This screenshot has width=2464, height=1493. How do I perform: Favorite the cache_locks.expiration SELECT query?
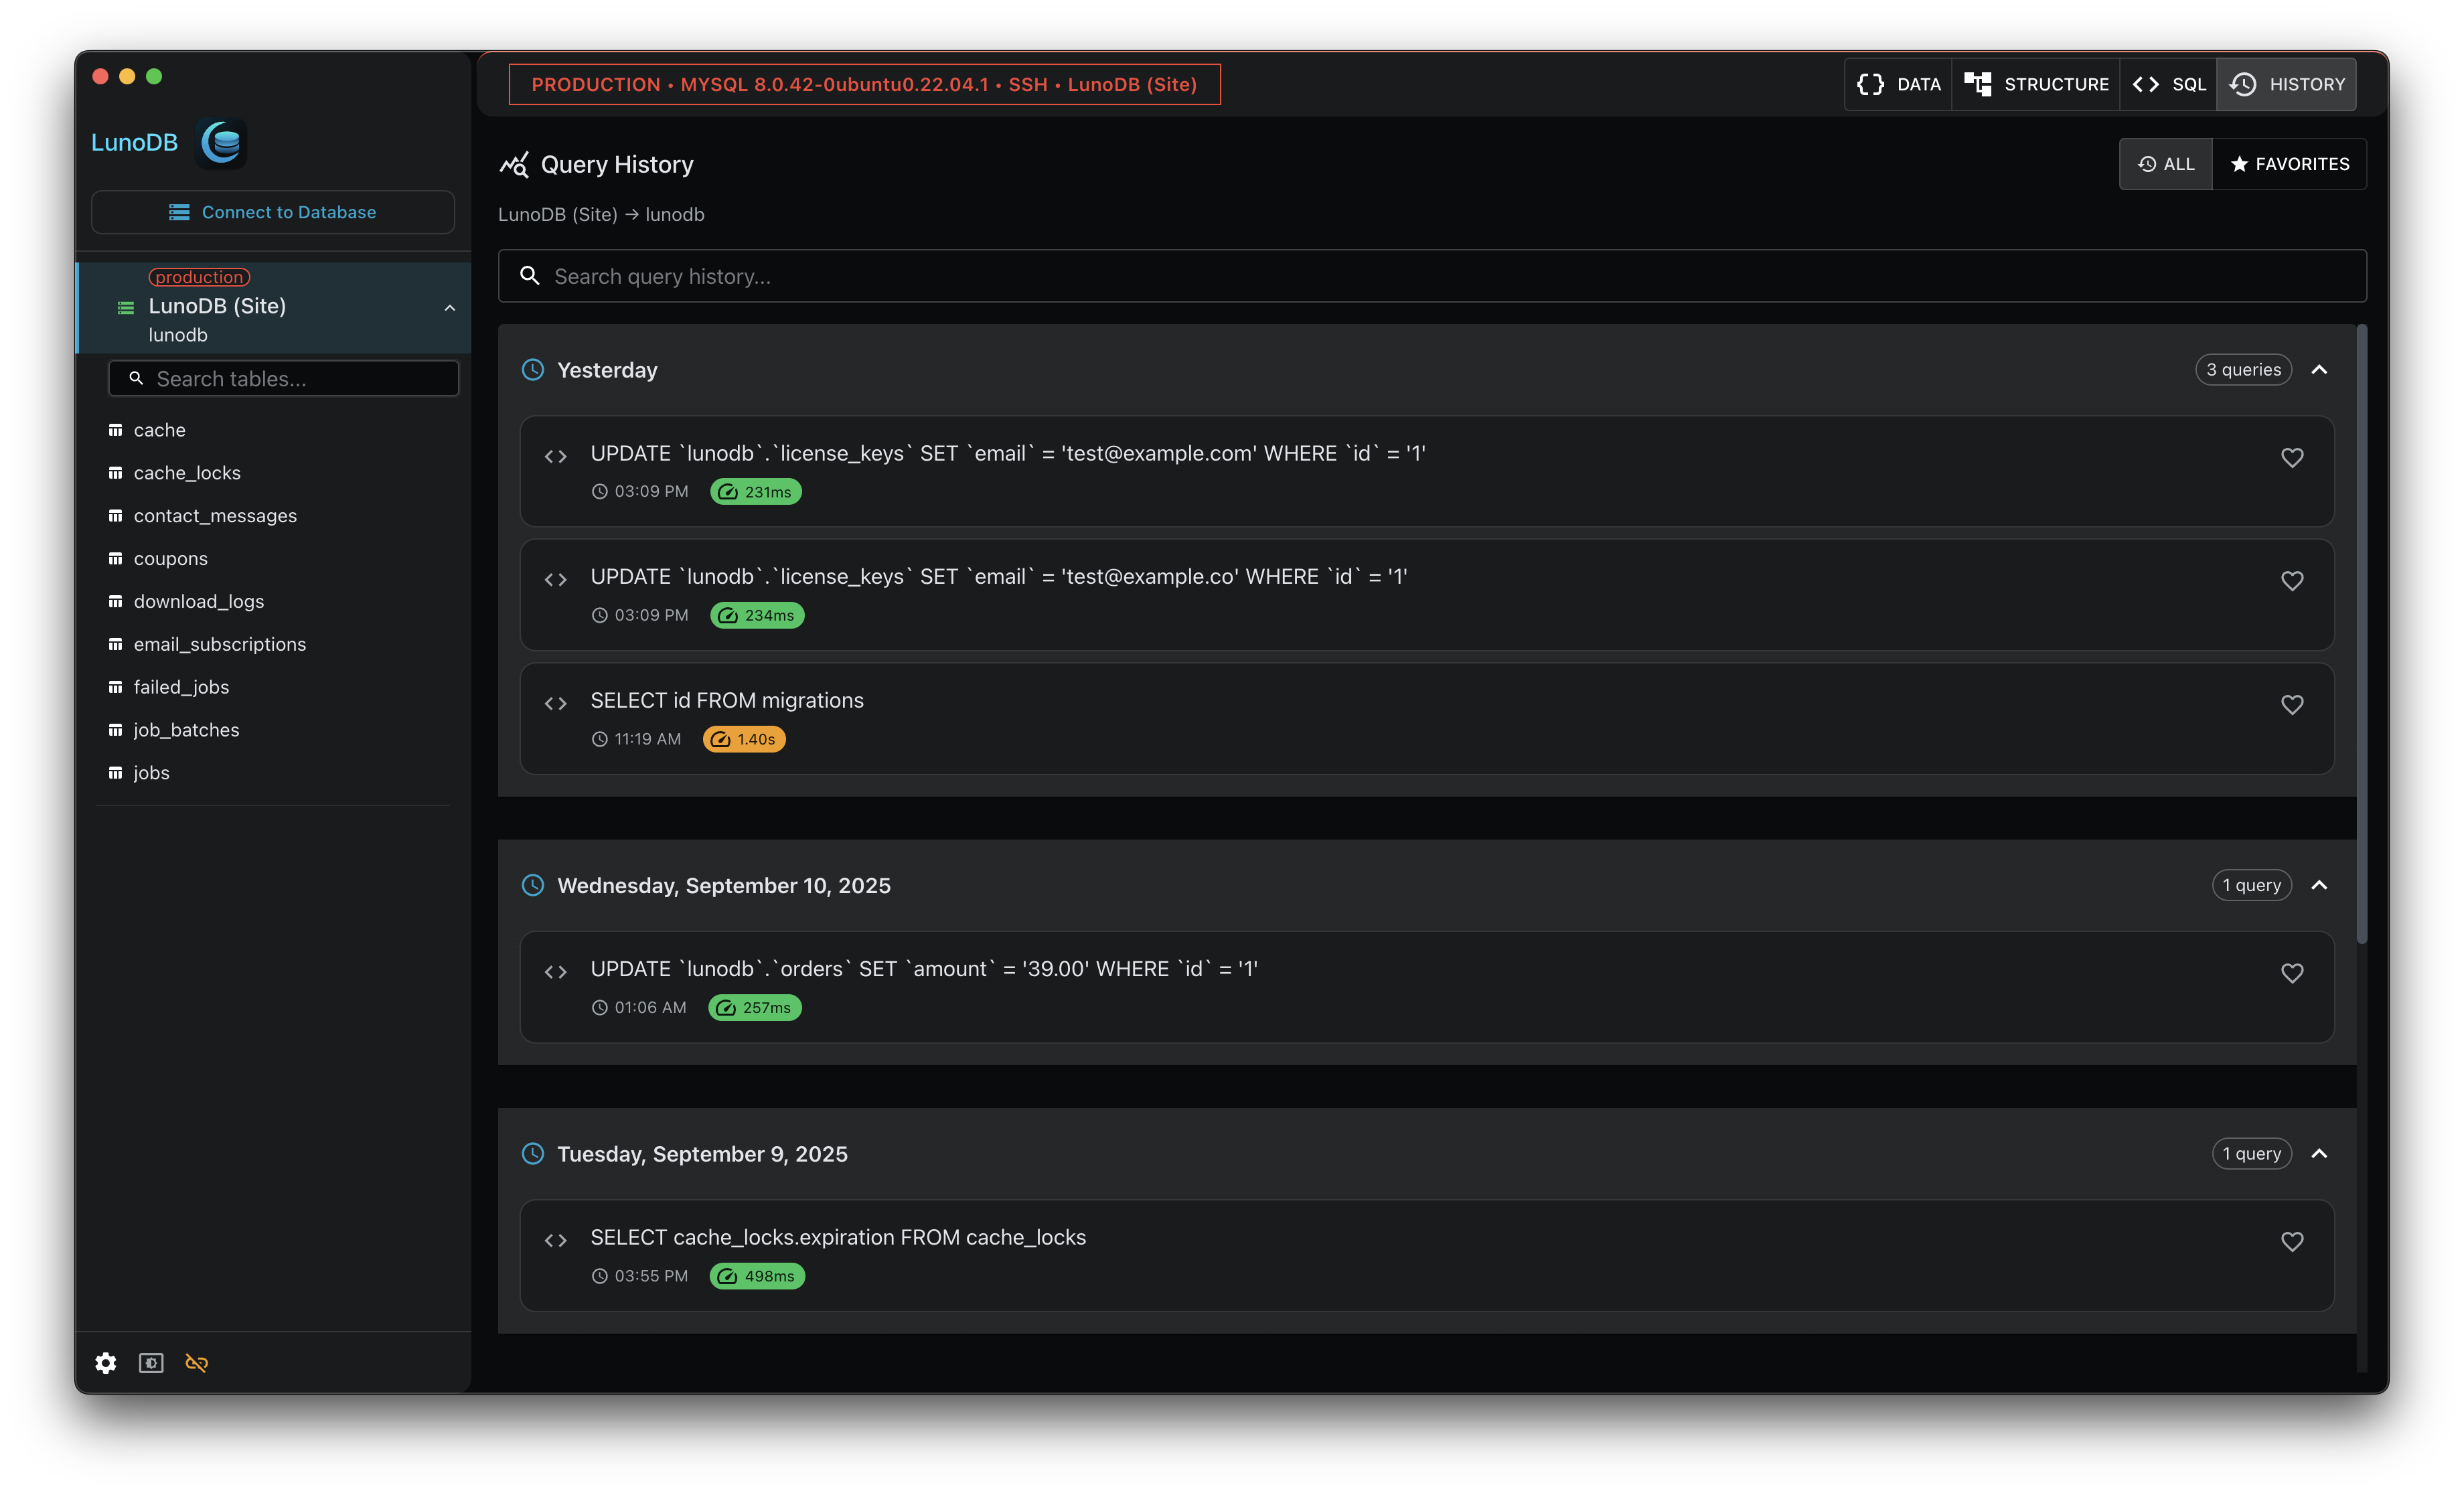[2292, 1242]
